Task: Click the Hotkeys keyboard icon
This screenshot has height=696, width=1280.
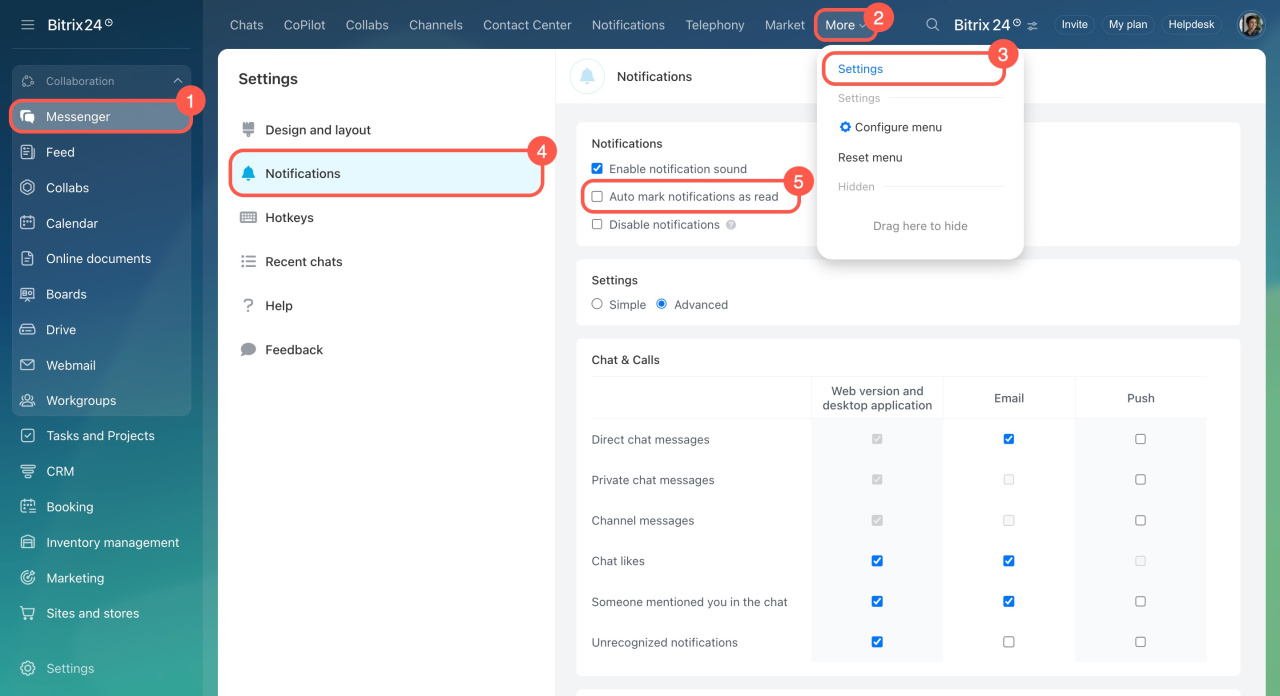Action: [248, 218]
